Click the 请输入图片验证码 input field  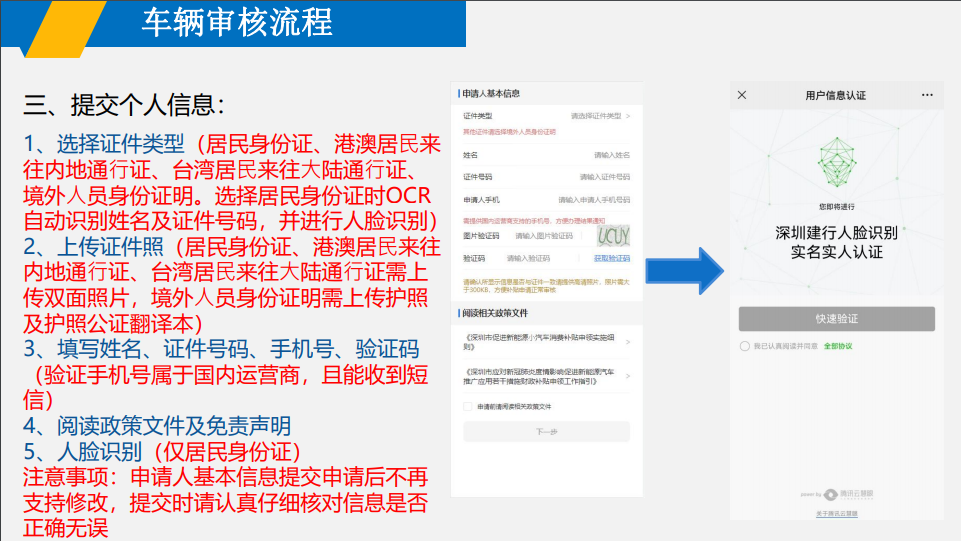pyautogui.click(x=544, y=236)
